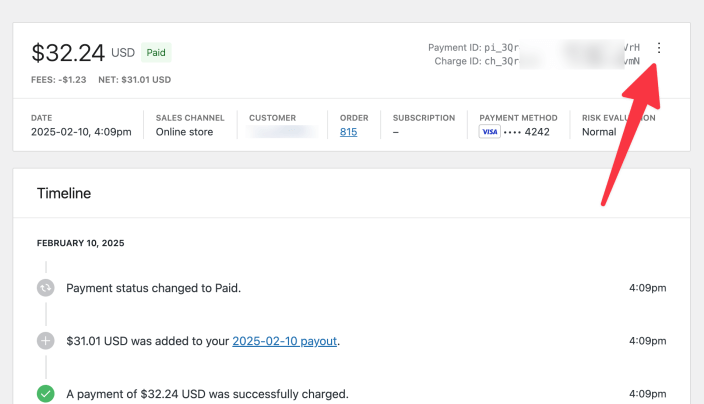Screen dimensions: 704x404
Task: Click the payment date 2025-02-10, 4:09pm
Action: pyautogui.click(x=81, y=132)
